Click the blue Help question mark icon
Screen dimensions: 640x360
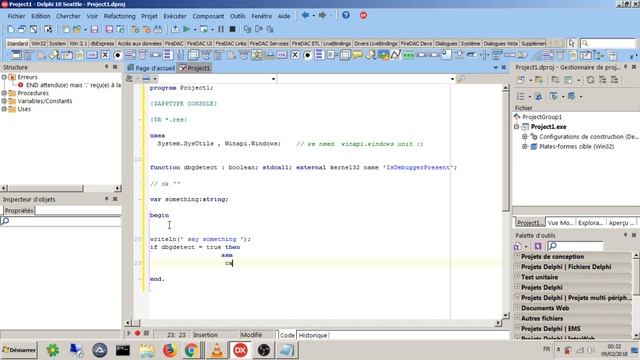[x=346, y=16]
